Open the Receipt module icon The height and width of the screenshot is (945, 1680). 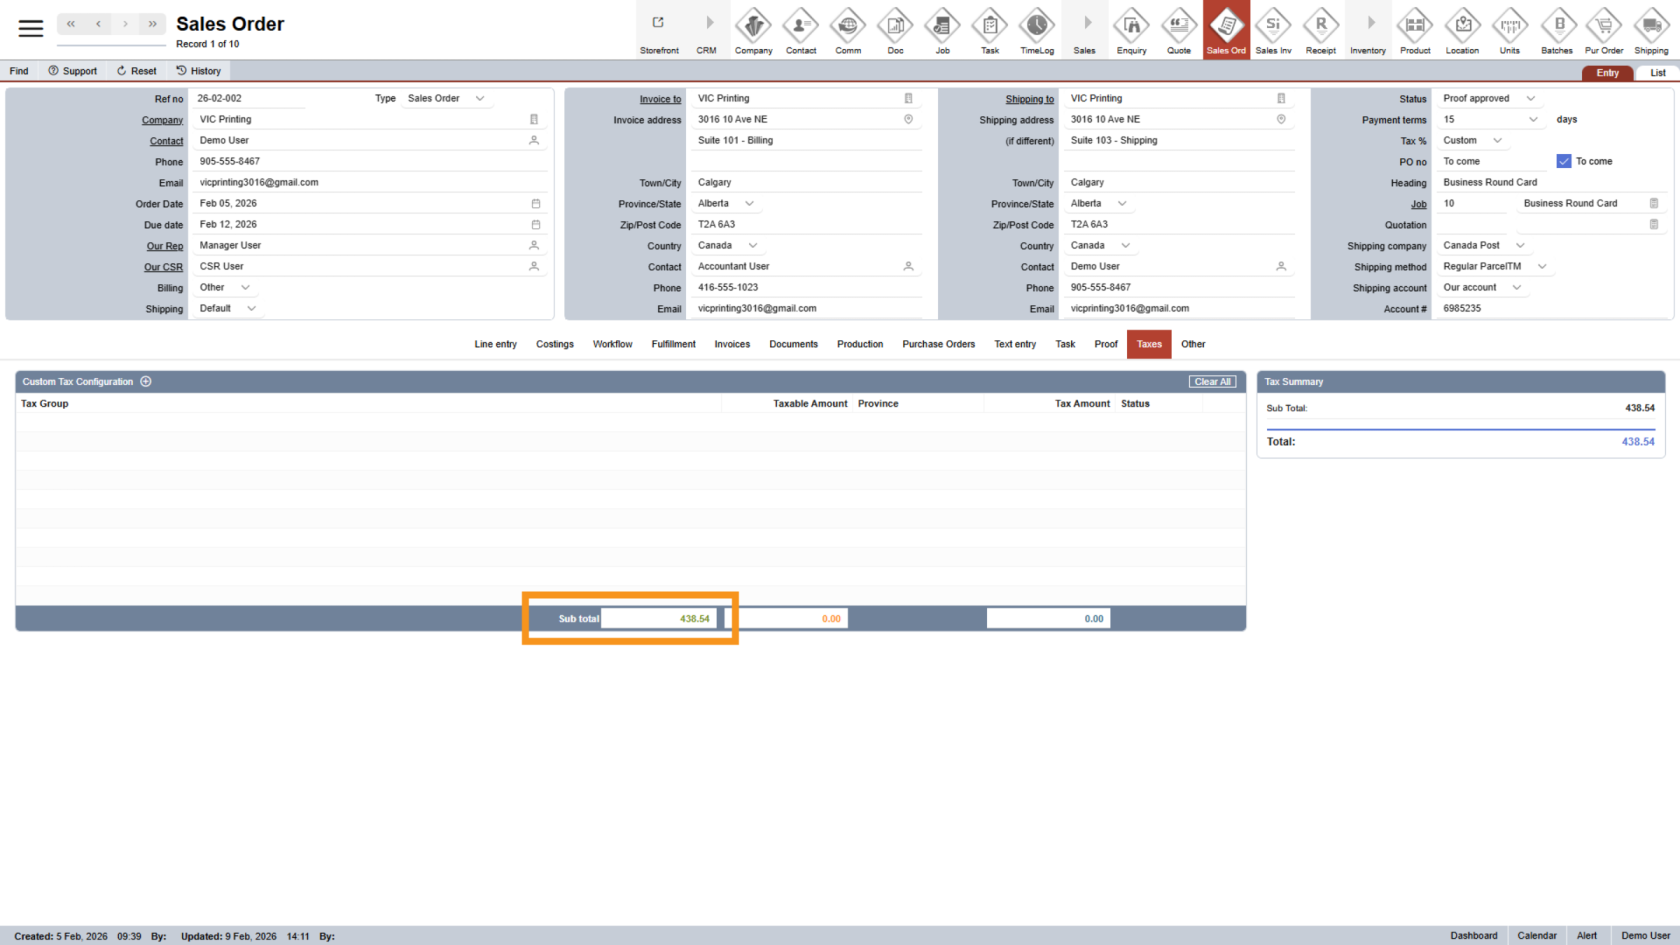1320,28
